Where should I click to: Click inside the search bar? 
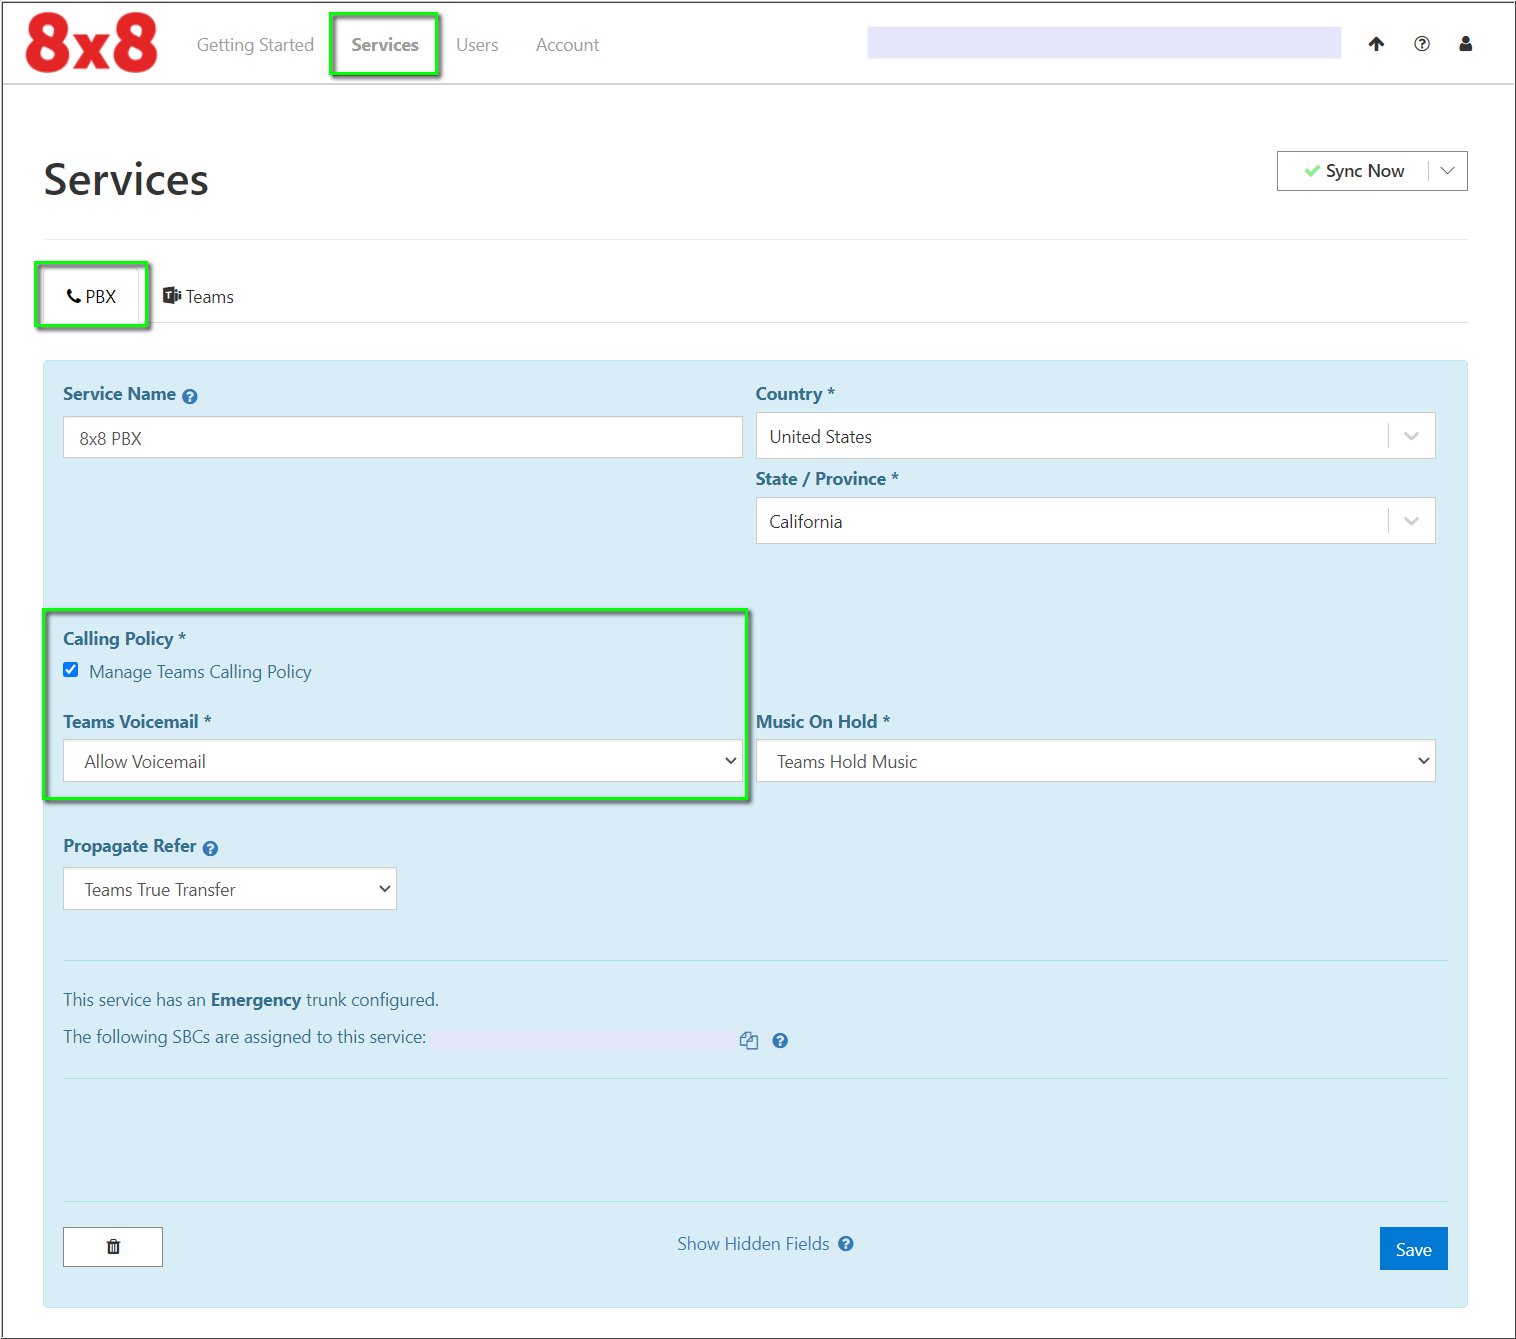pyautogui.click(x=1103, y=43)
